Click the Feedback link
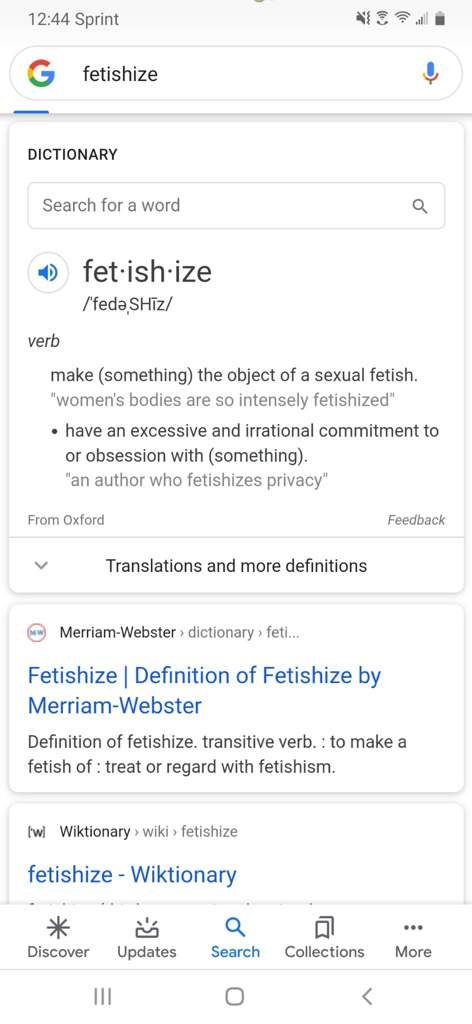The width and height of the screenshot is (472, 1024). click(x=416, y=520)
